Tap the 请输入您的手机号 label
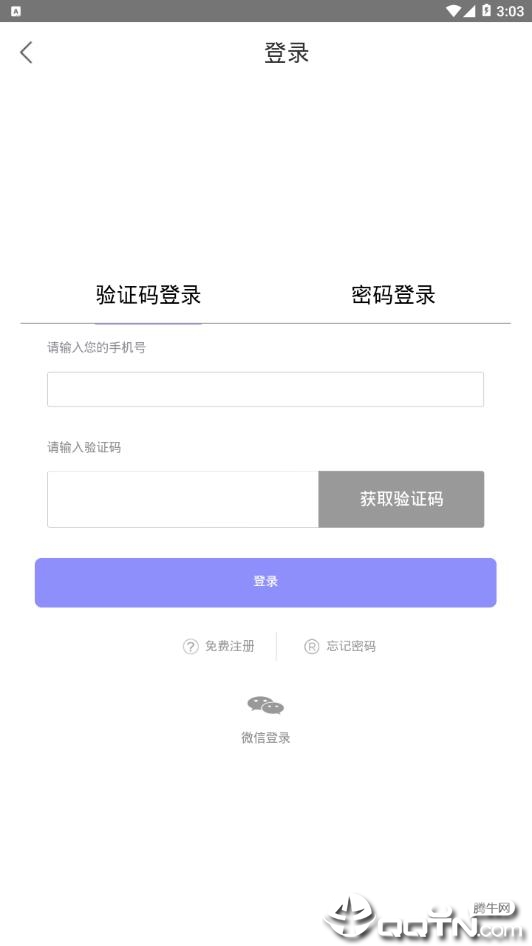This screenshot has width=532, height=946. point(97,347)
